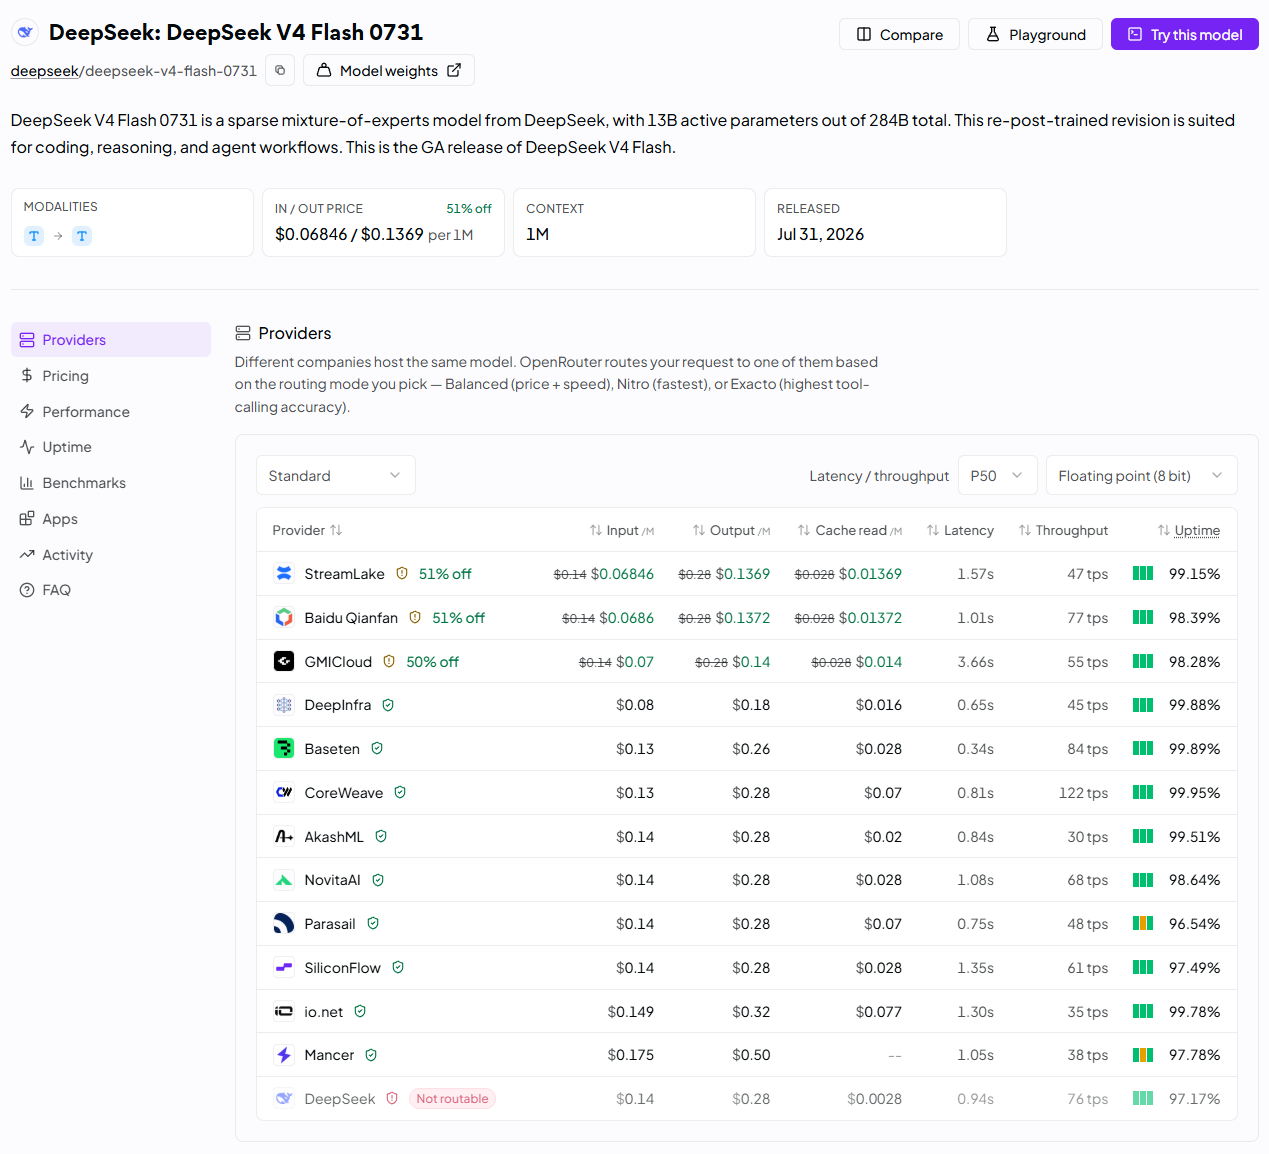Click the Parasail provider logo

[284, 924]
